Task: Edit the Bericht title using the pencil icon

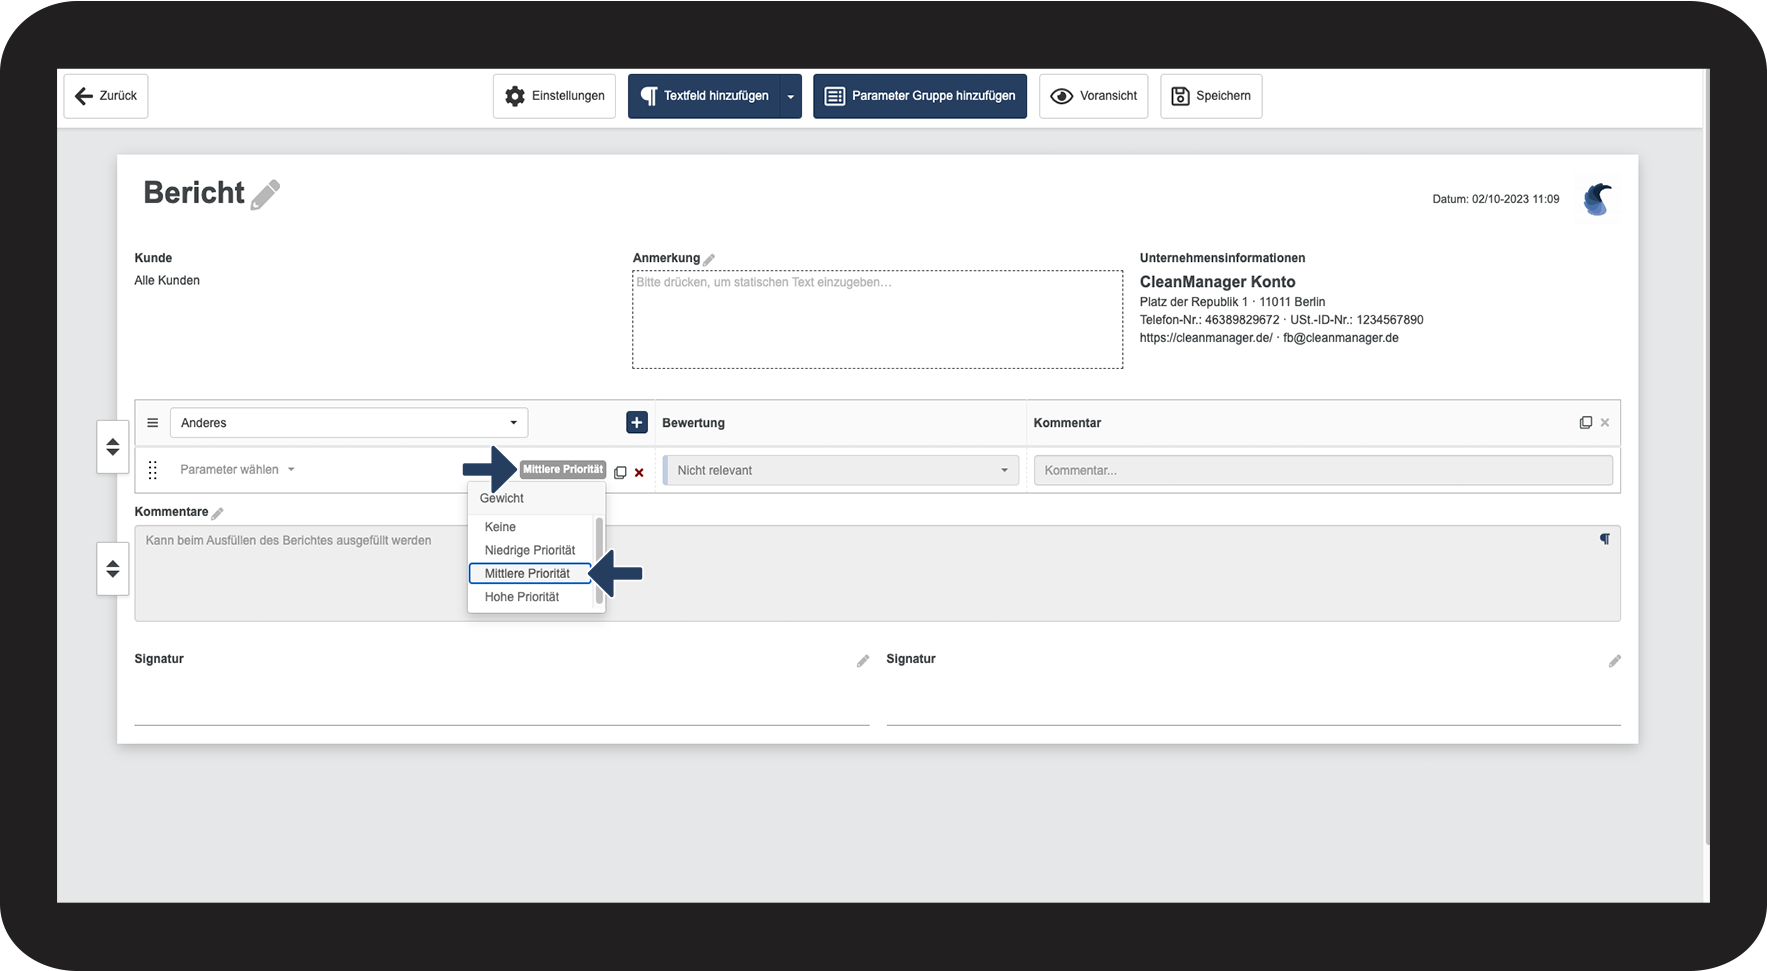Action: tap(265, 194)
